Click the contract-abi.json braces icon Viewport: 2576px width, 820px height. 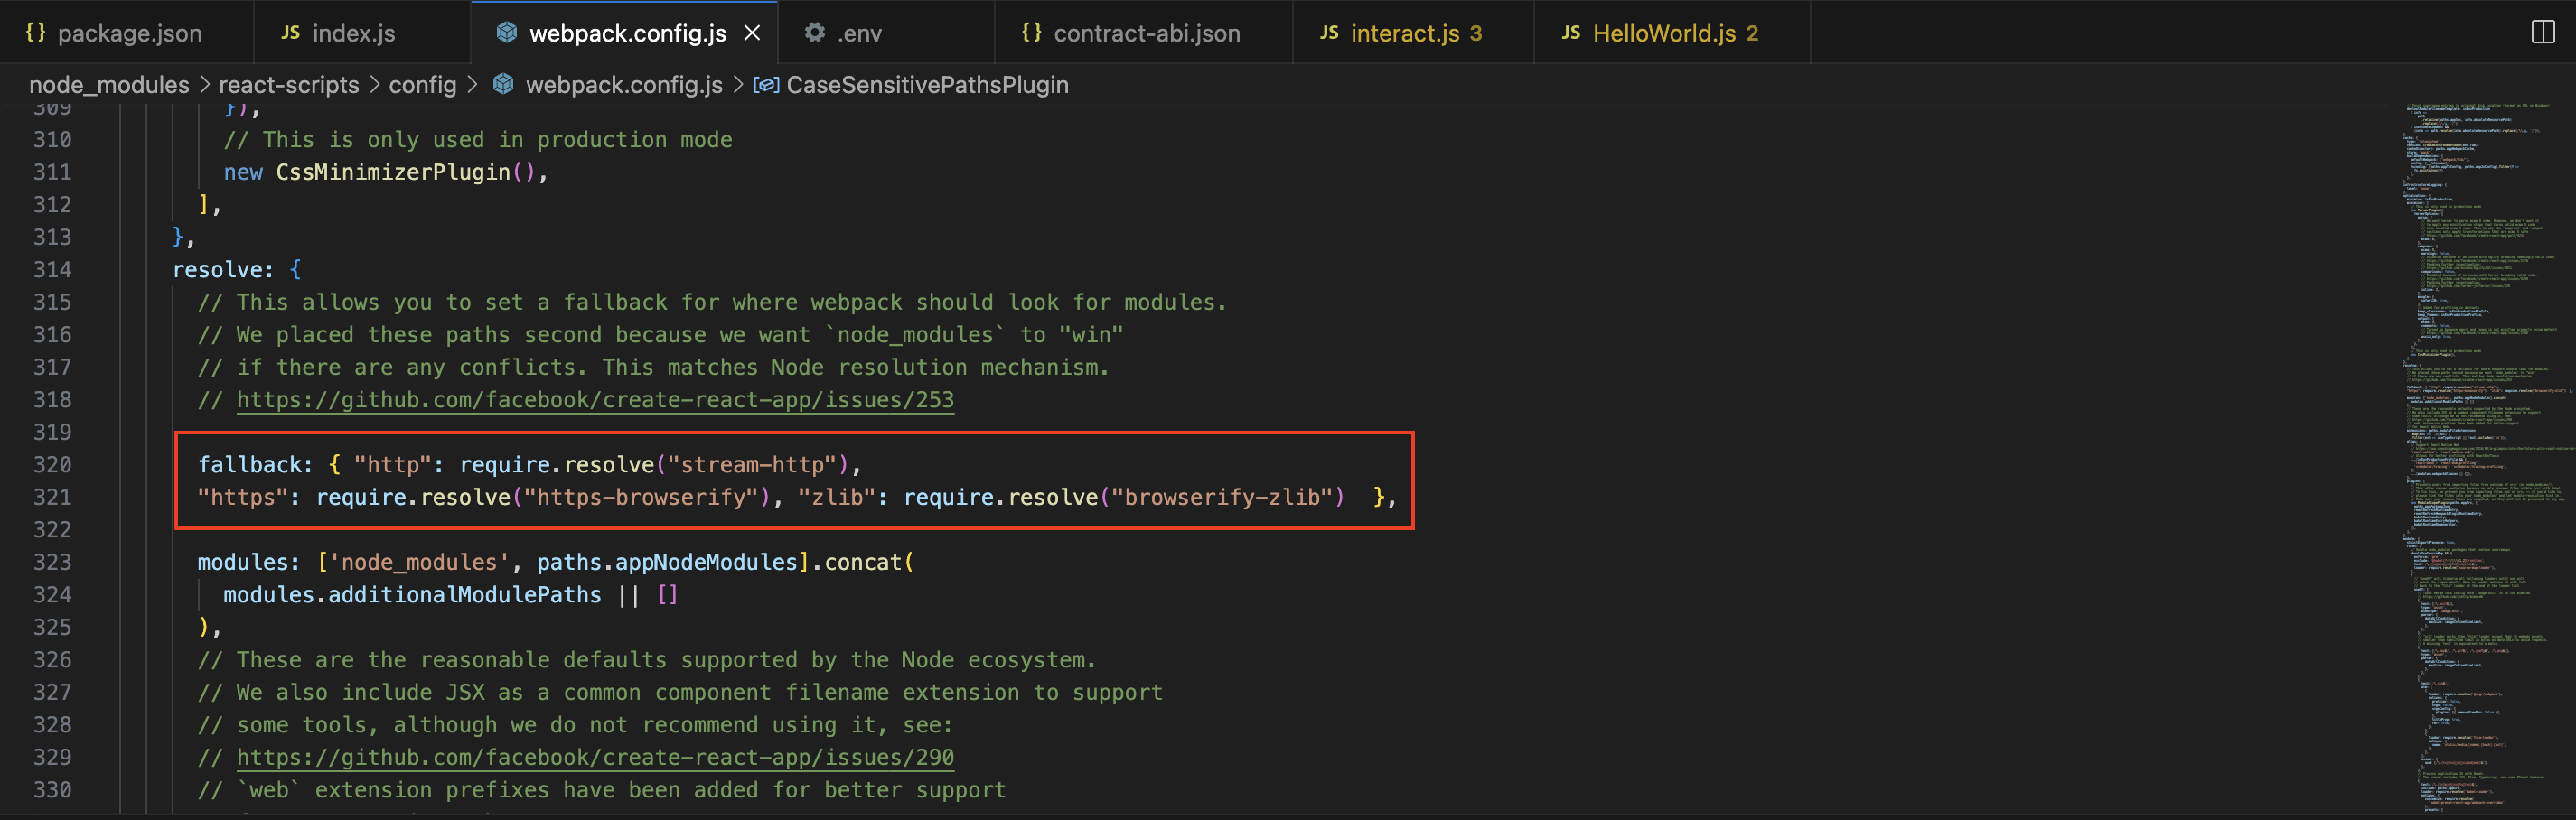pyautogui.click(x=1031, y=33)
